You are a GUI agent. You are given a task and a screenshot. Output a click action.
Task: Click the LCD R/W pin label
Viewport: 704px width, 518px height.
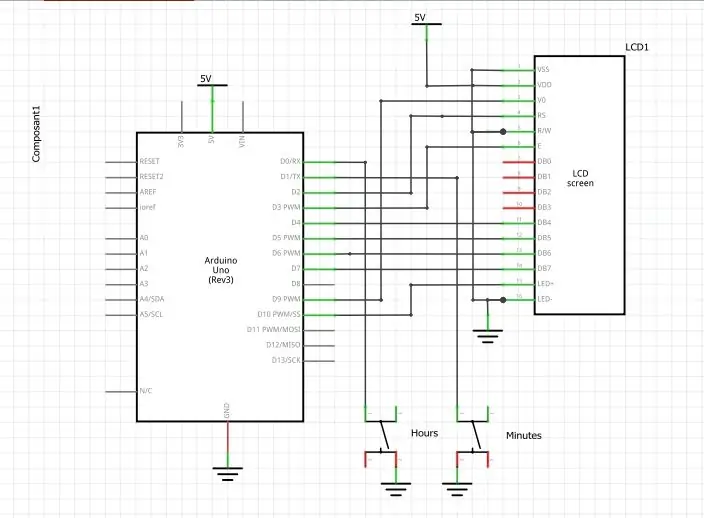click(x=544, y=131)
